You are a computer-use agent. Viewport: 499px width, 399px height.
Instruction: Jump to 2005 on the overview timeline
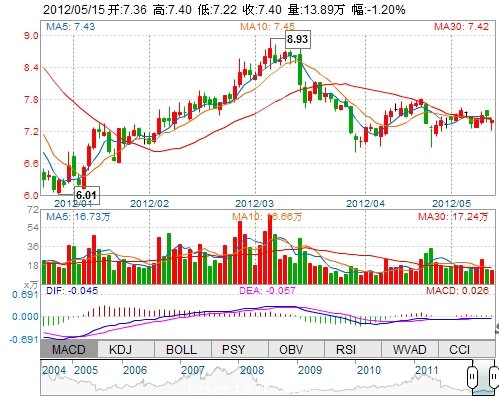point(86,370)
